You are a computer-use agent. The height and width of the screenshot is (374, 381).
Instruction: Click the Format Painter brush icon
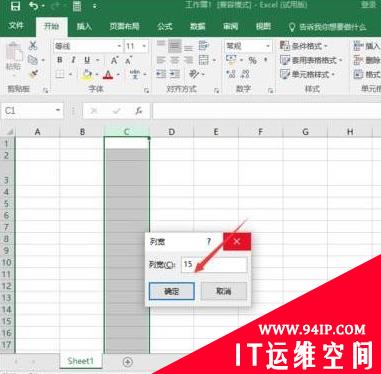[x=33, y=74]
